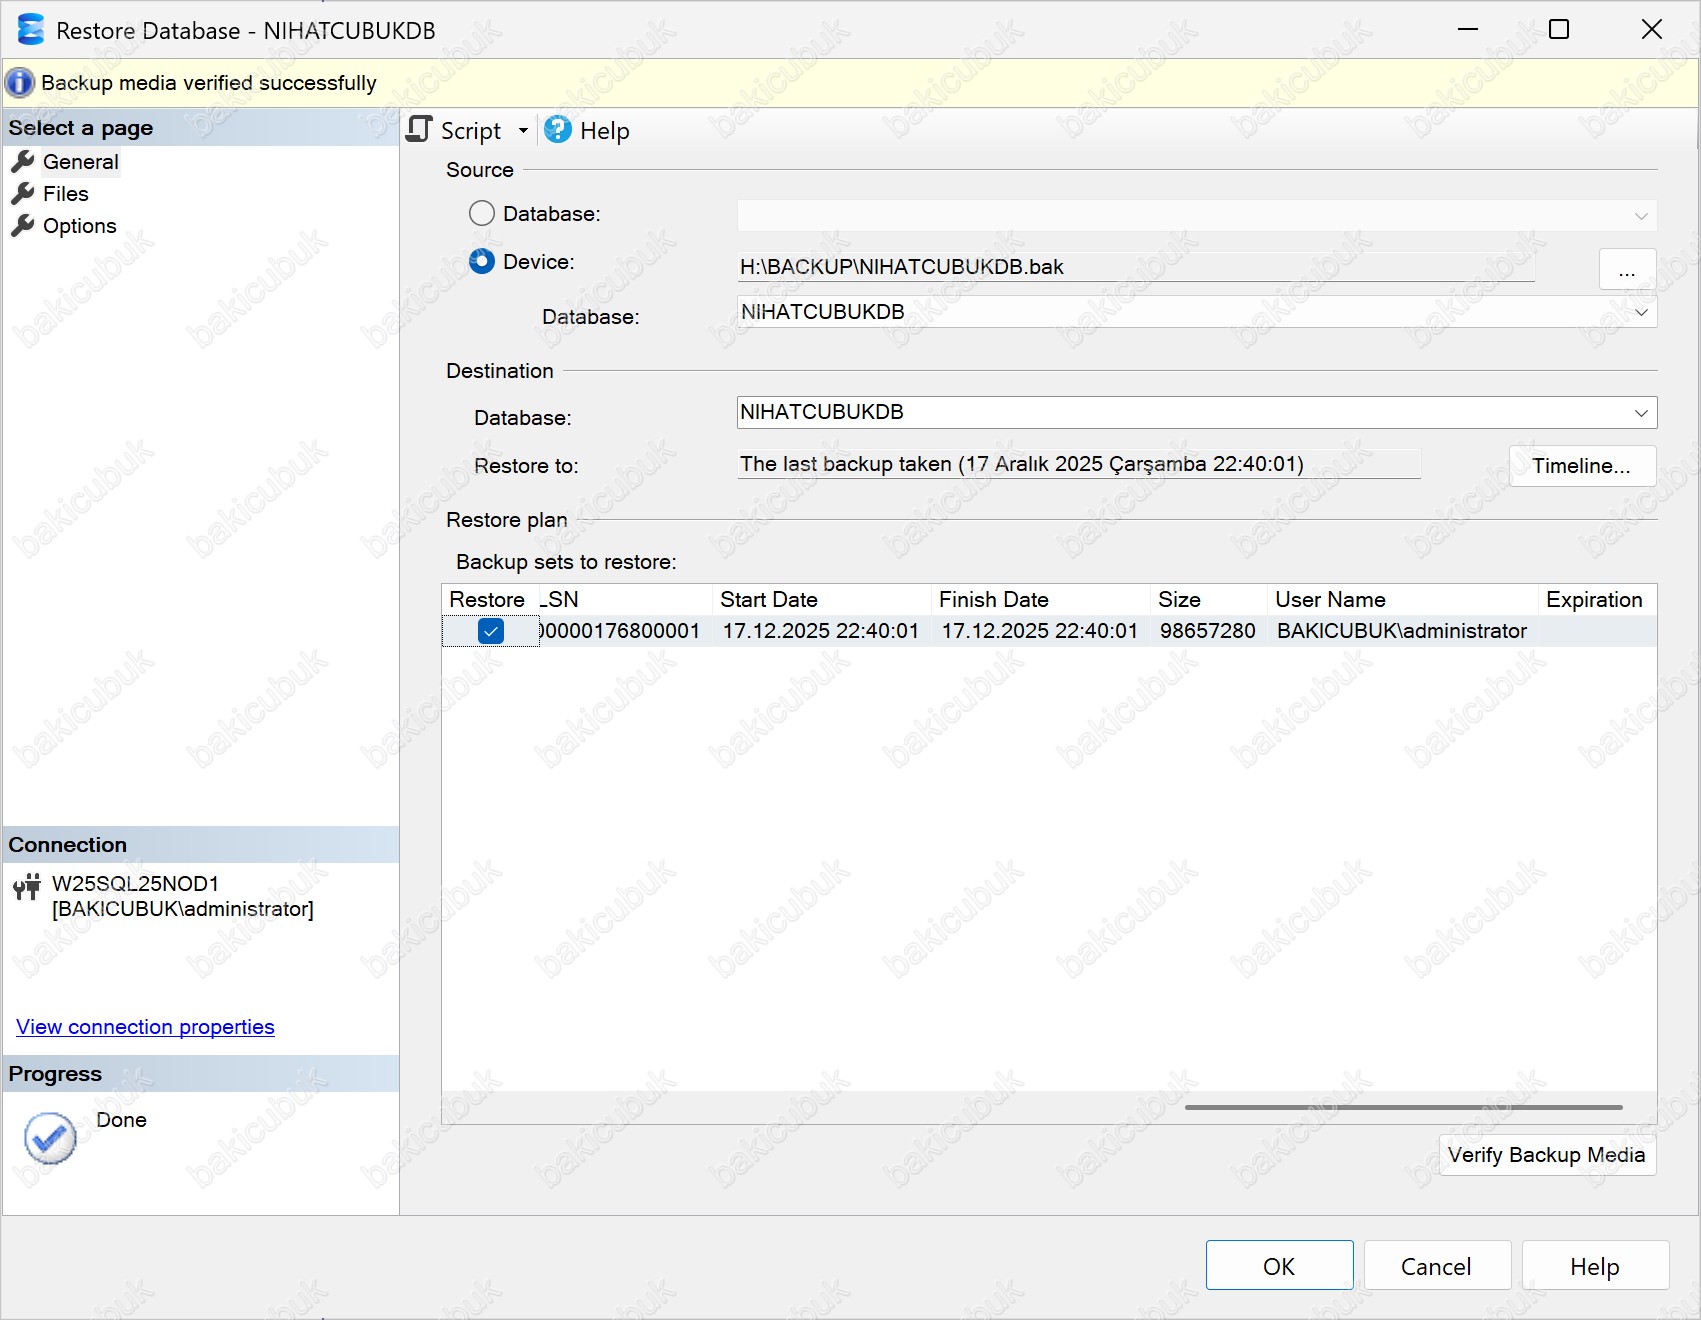Click the wrench icon beside General page
Viewport: 1701px width, 1320px height.
coord(22,162)
